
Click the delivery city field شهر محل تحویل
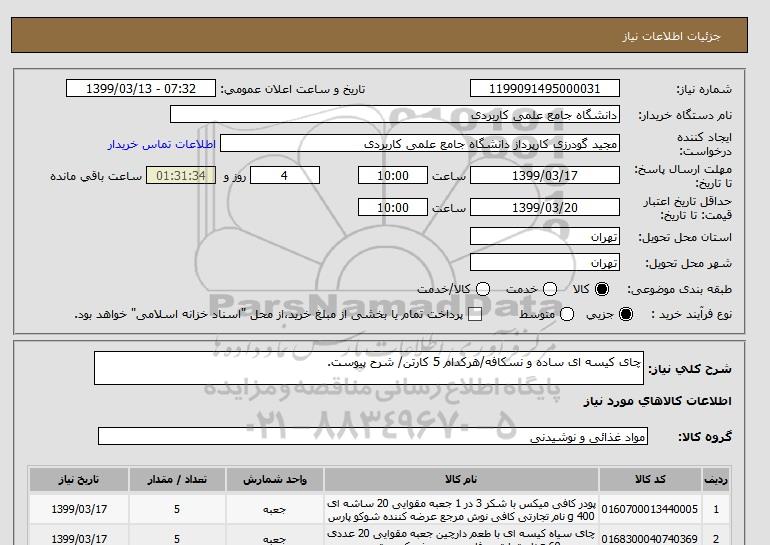pyautogui.click(x=545, y=262)
